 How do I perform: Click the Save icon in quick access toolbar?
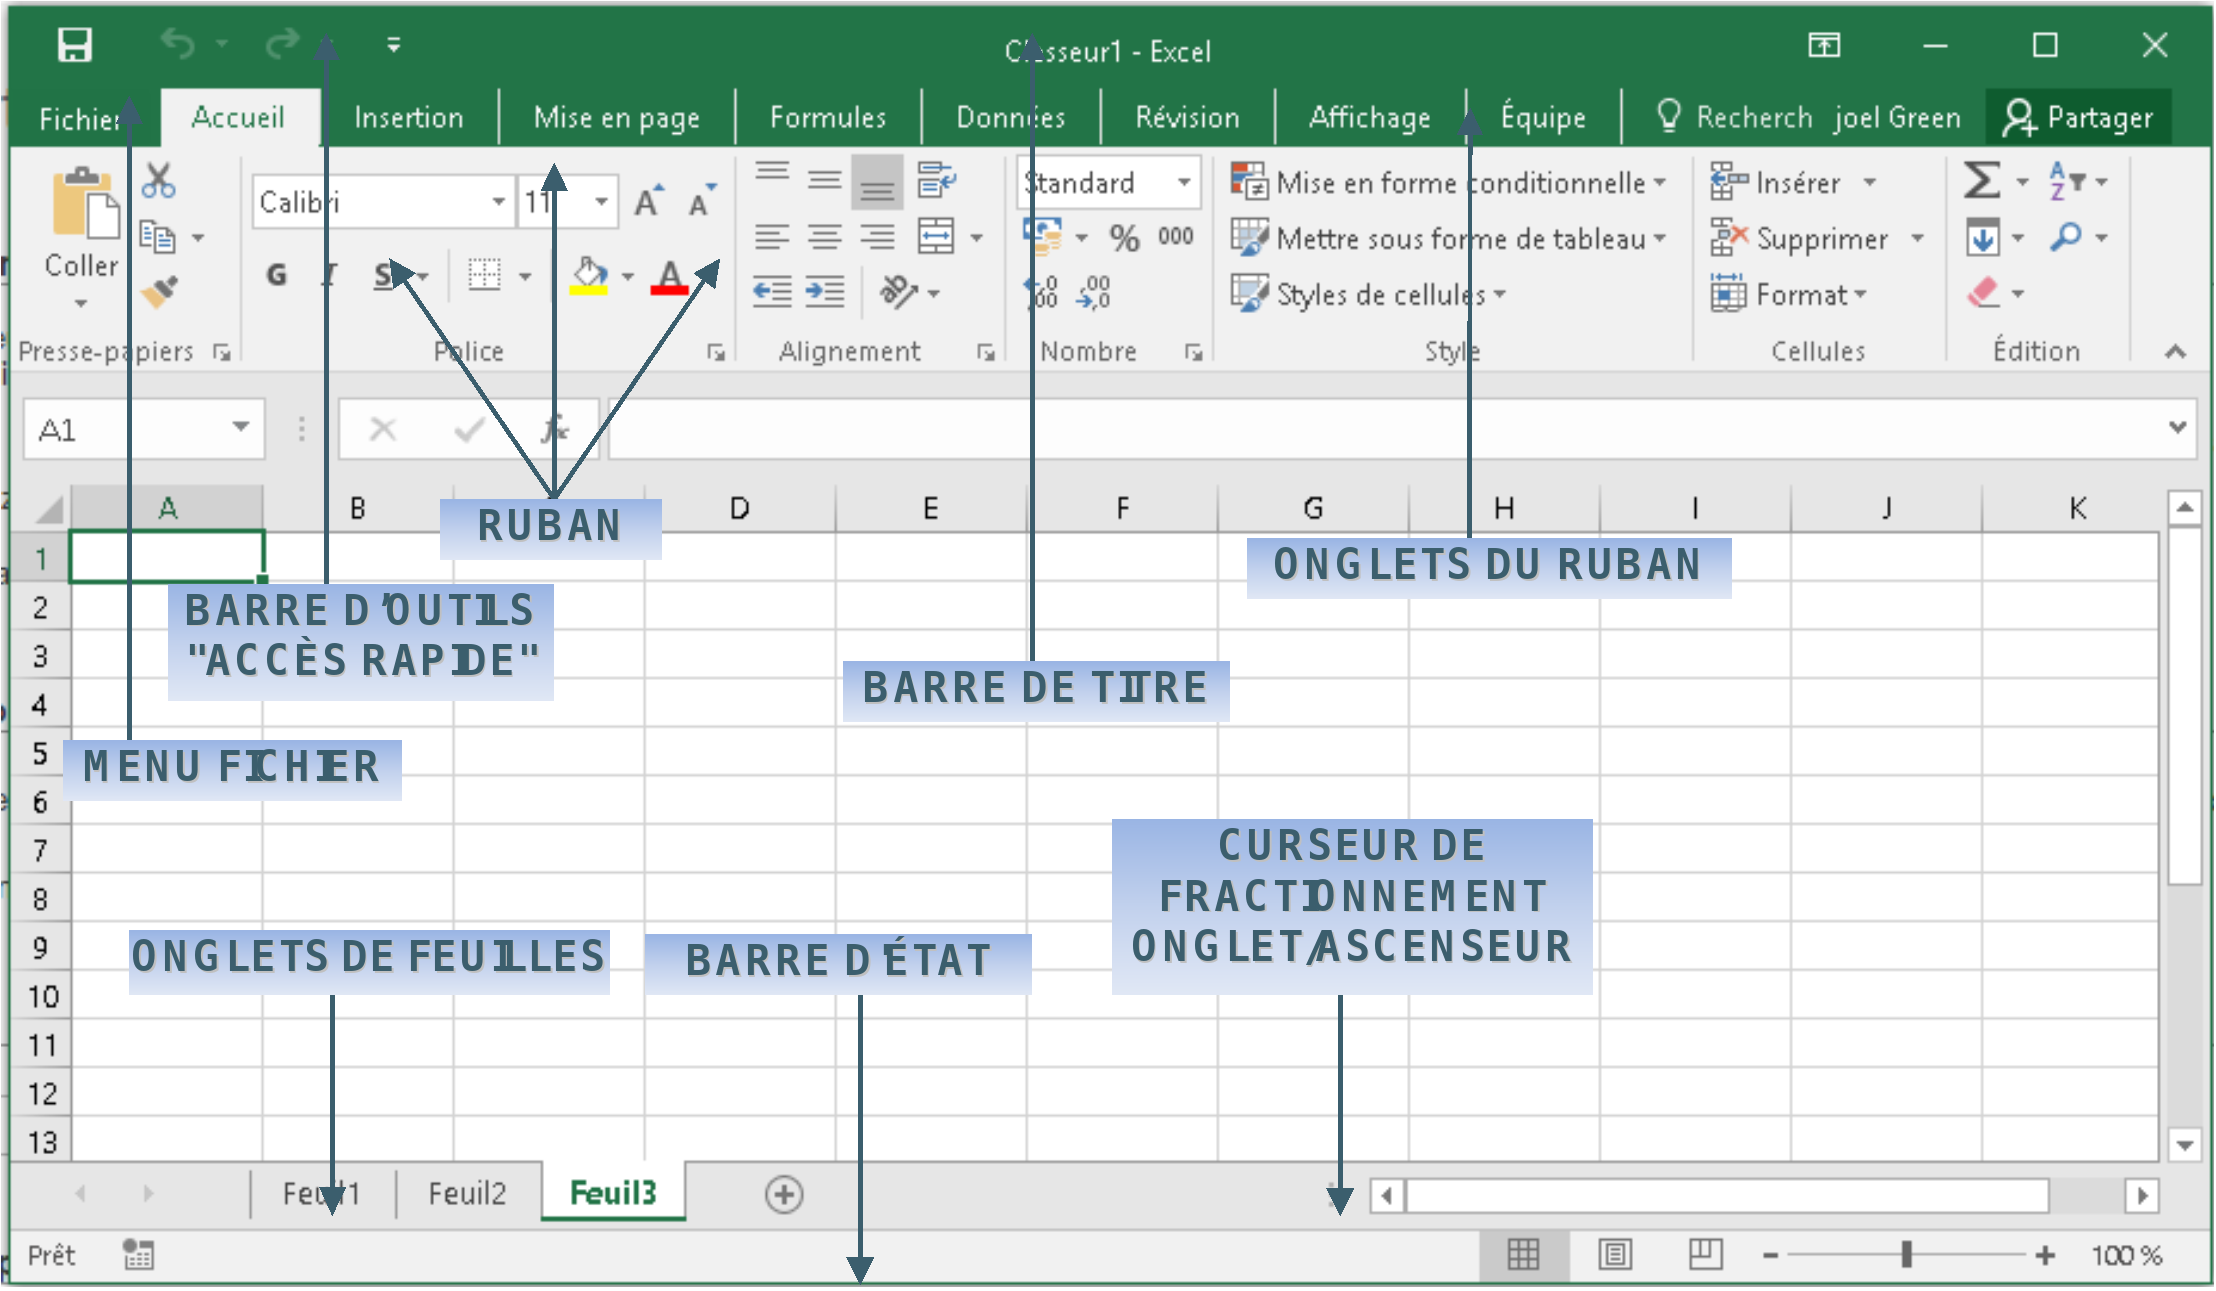[x=75, y=45]
